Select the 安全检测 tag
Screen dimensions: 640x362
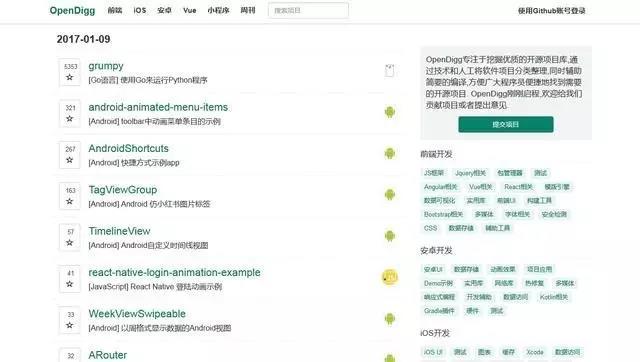554,214
